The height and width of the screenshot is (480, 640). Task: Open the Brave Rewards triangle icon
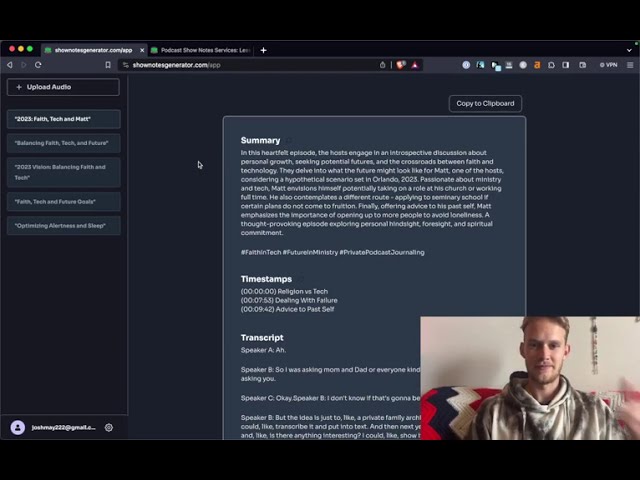tap(415, 65)
